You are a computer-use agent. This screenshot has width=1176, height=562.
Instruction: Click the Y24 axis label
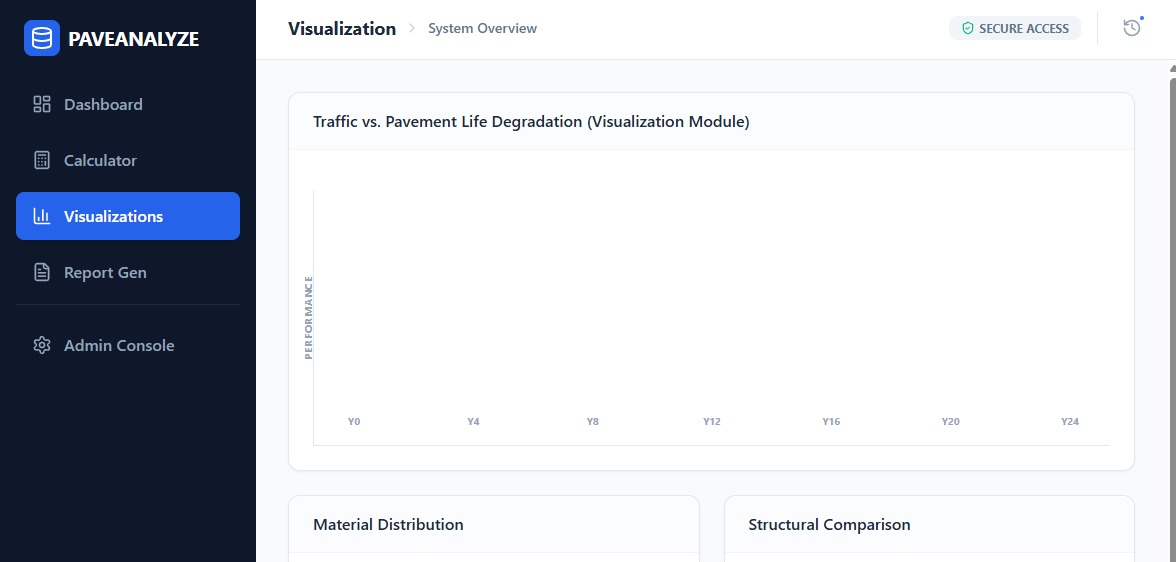coord(1070,422)
